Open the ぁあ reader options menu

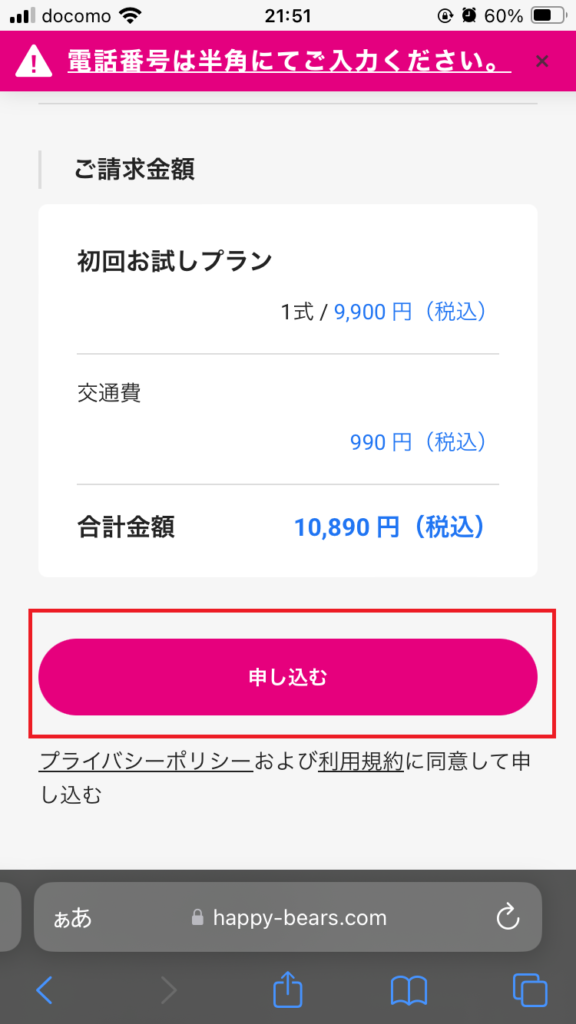tap(72, 918)
